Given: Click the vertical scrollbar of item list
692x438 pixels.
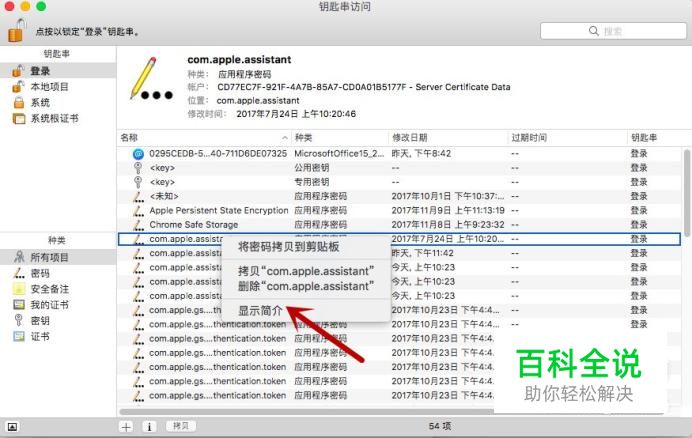Looking at the screenshot, I should point(687,192).
